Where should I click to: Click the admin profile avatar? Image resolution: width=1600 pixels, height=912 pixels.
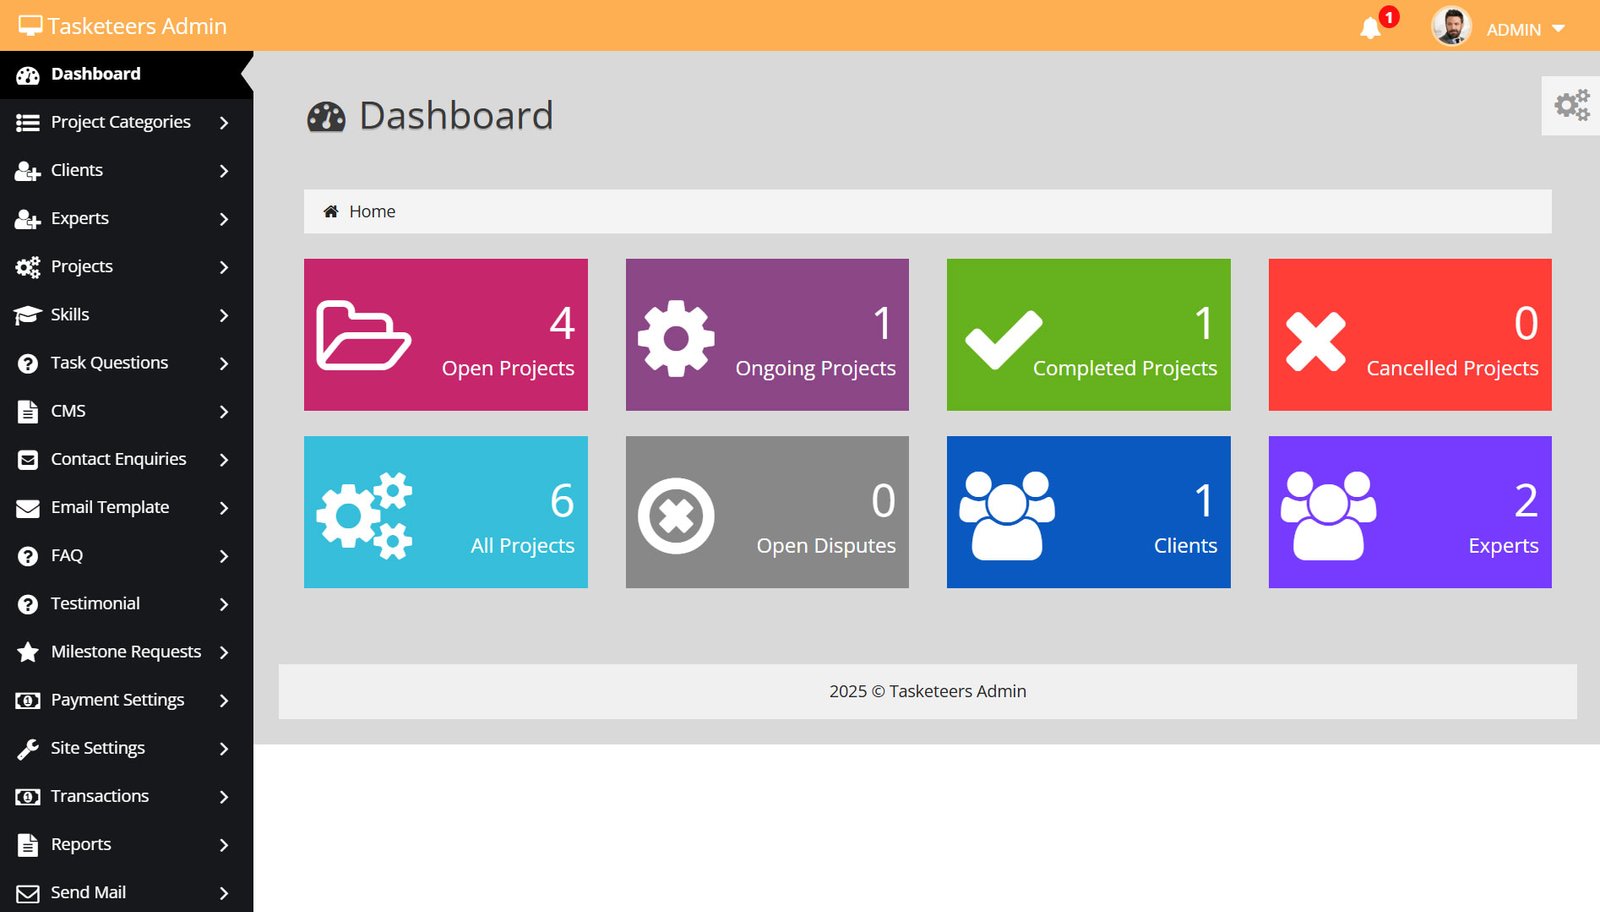click(x=1451, y=26)
